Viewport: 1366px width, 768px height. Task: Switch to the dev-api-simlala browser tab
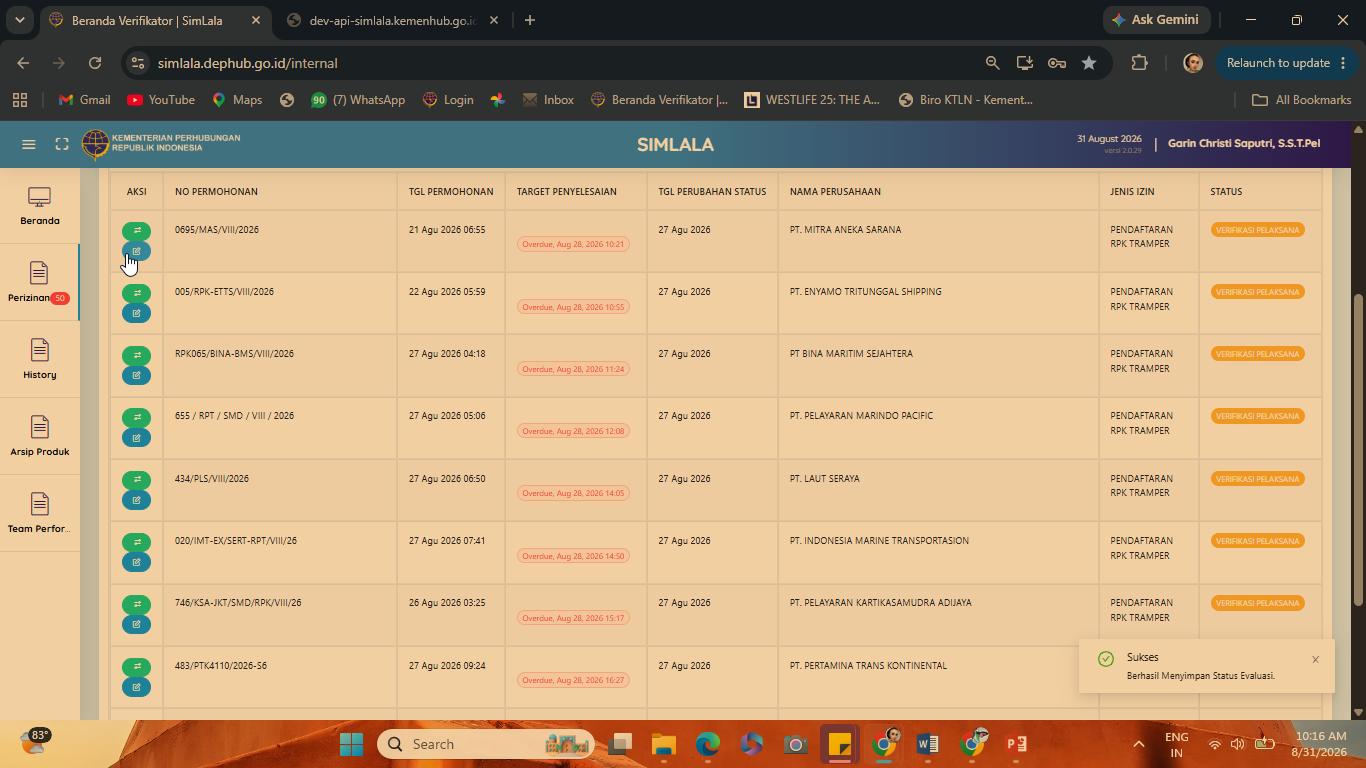point(392,20)
